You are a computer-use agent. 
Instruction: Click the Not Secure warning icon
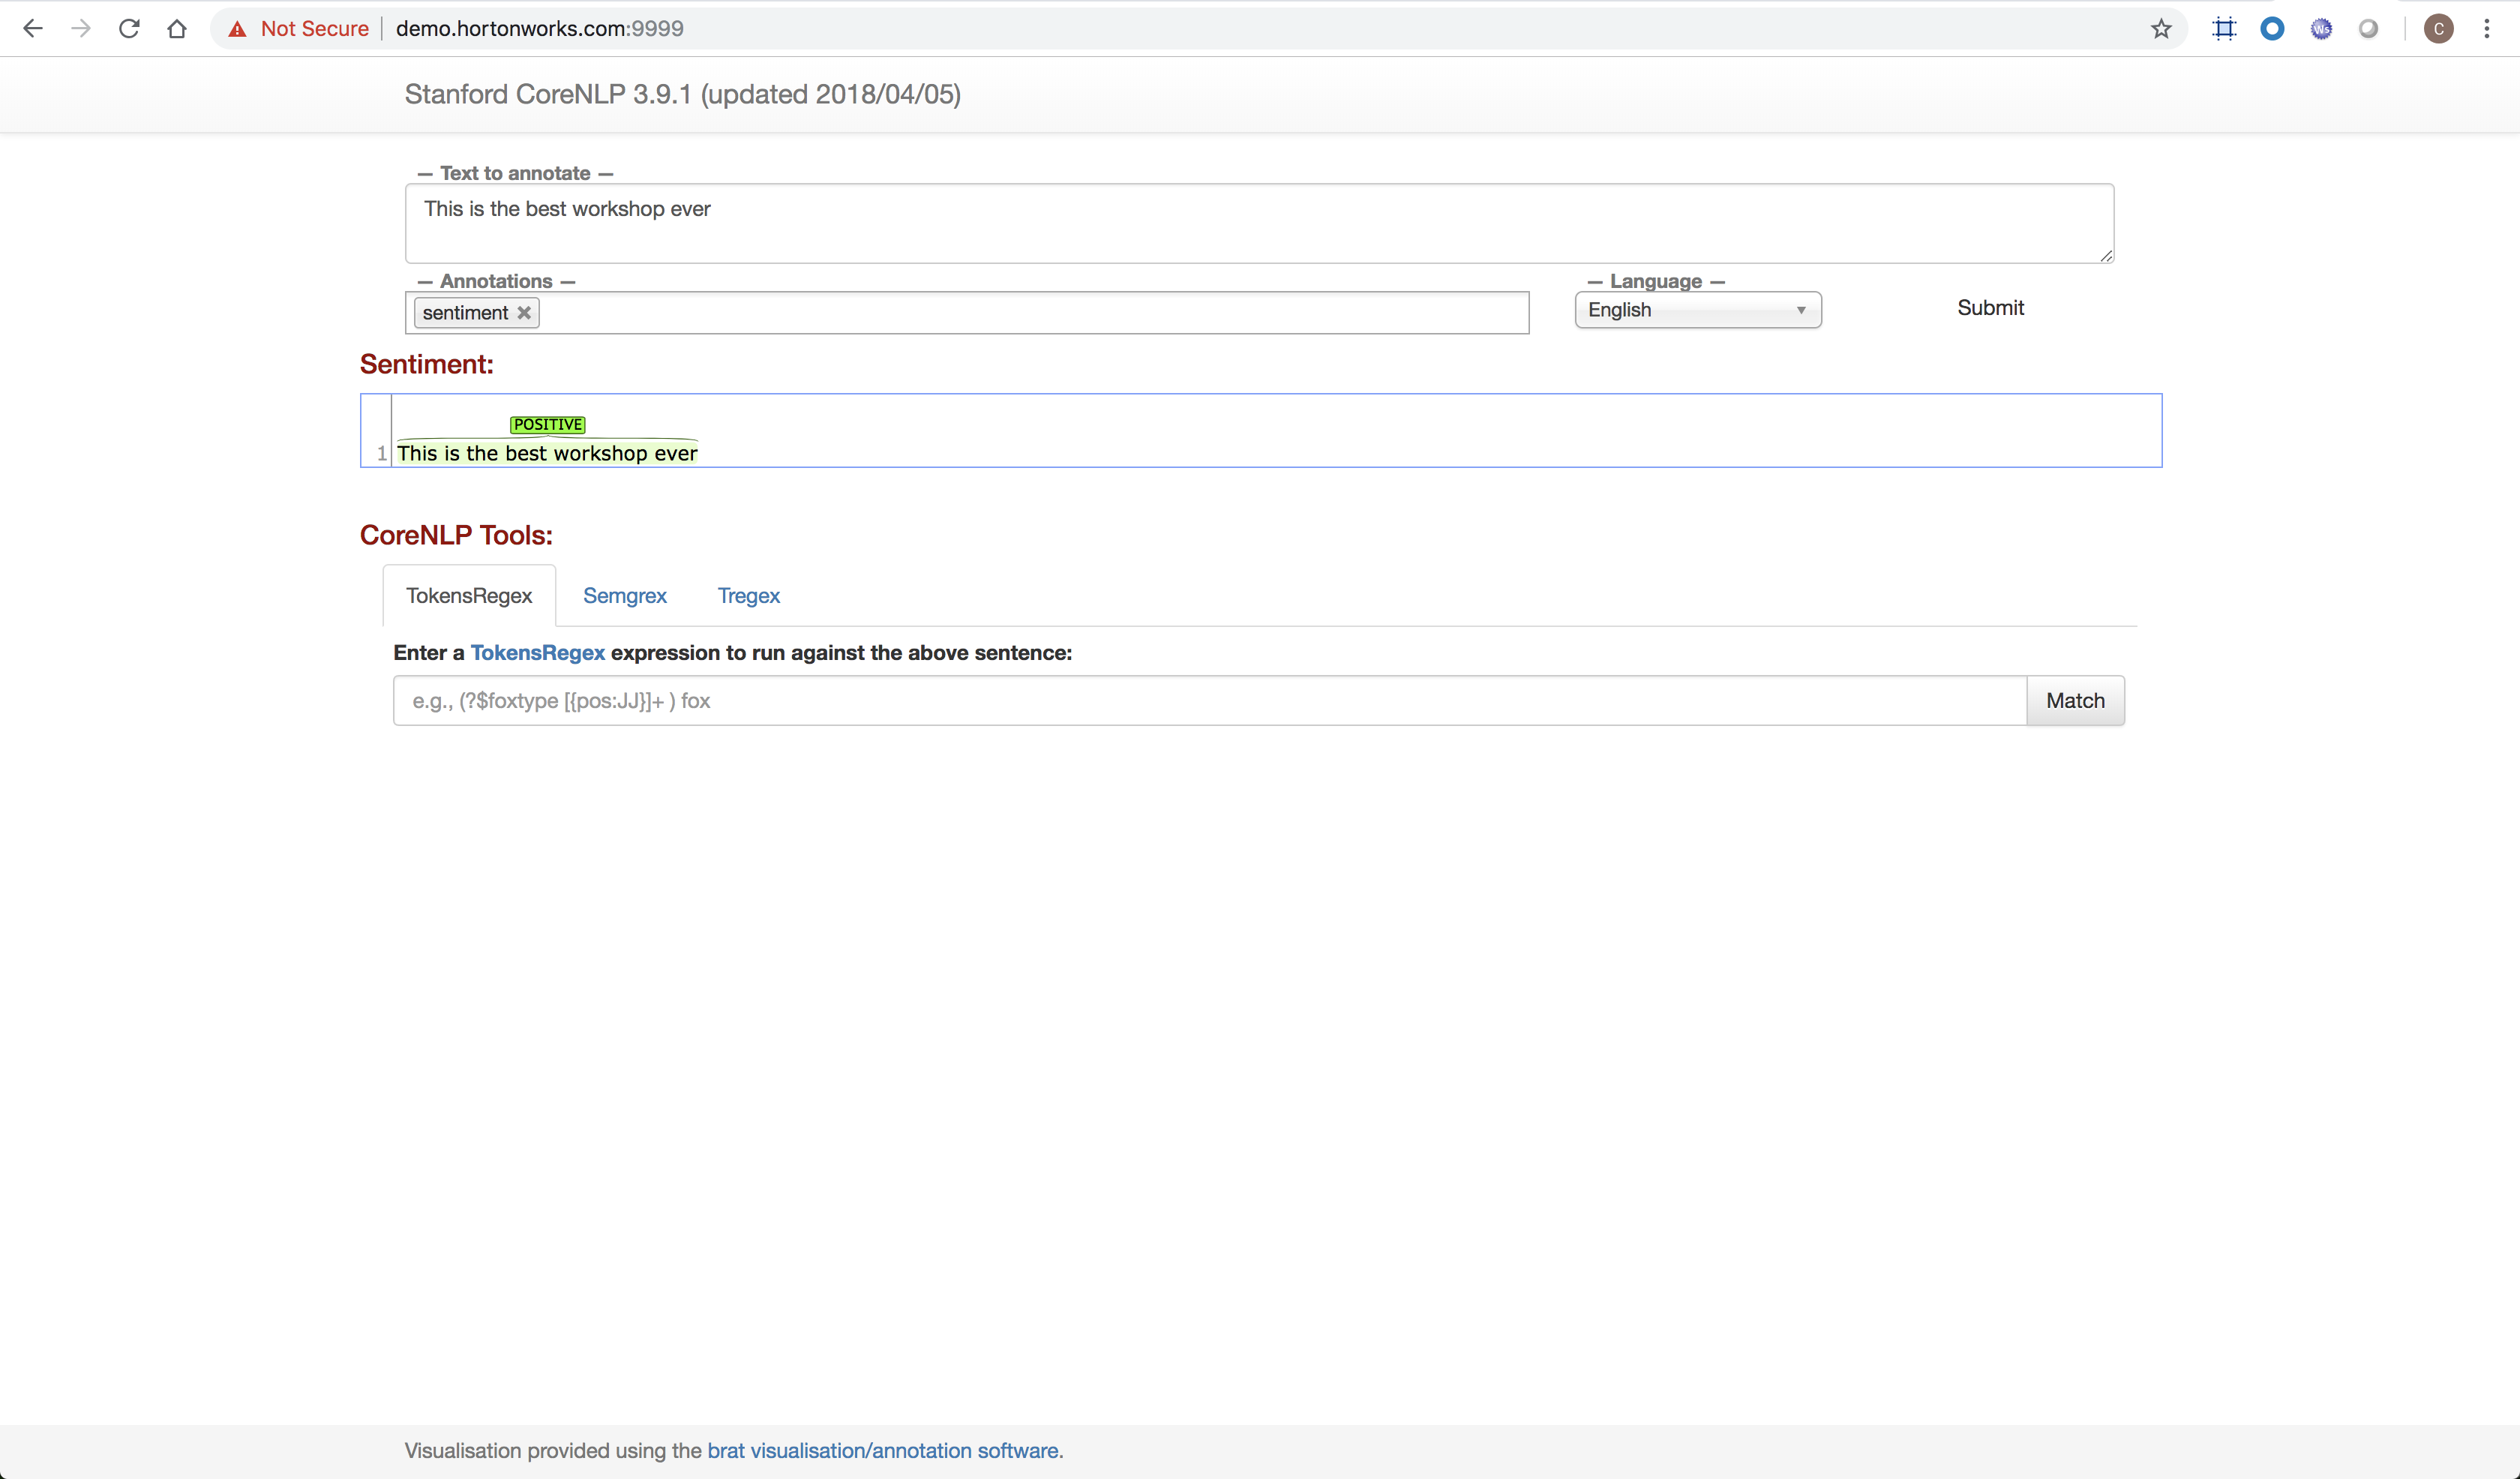pyautogui.click(x=237, y=29)
